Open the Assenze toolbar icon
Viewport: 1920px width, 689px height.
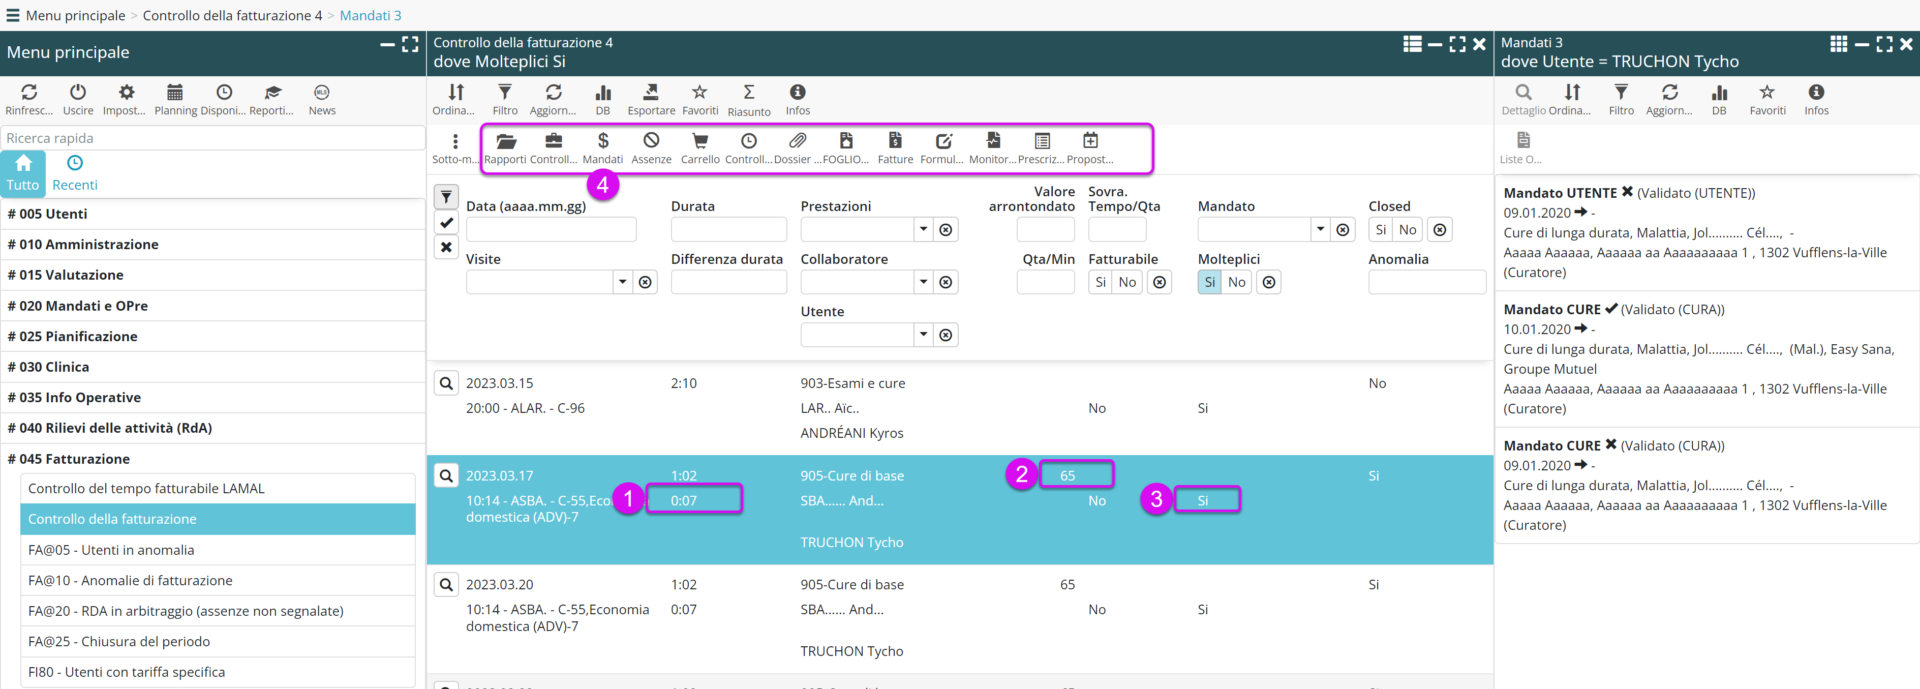651,142
